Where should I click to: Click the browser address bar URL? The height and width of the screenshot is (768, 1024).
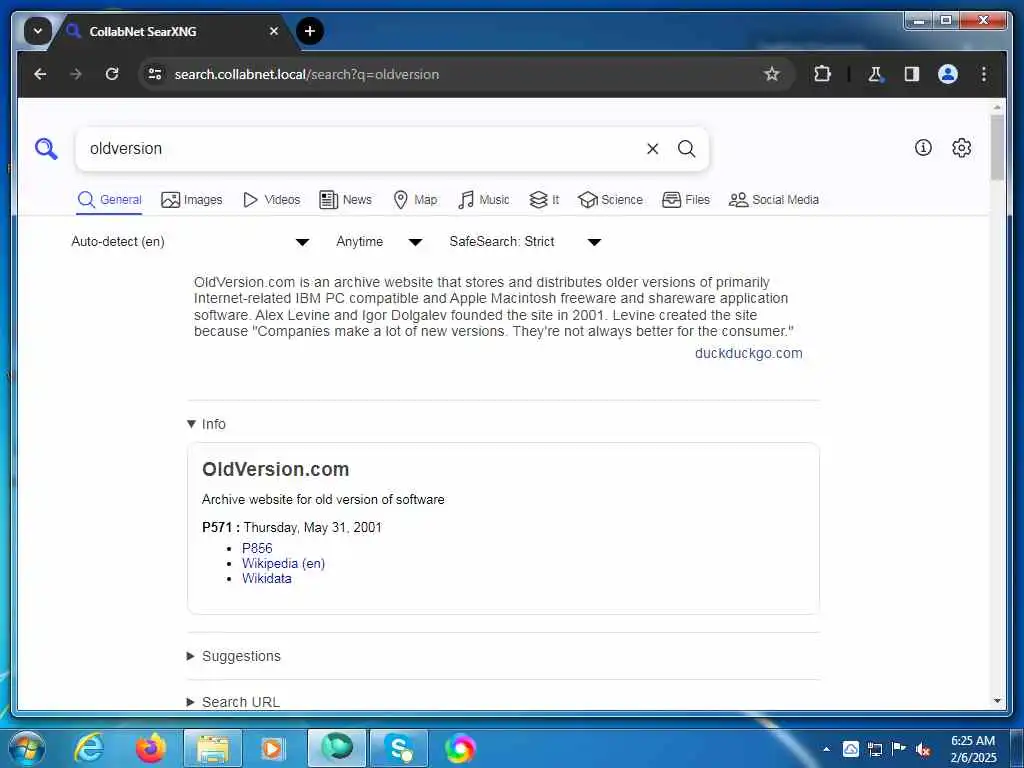click(x=306, y=74)
